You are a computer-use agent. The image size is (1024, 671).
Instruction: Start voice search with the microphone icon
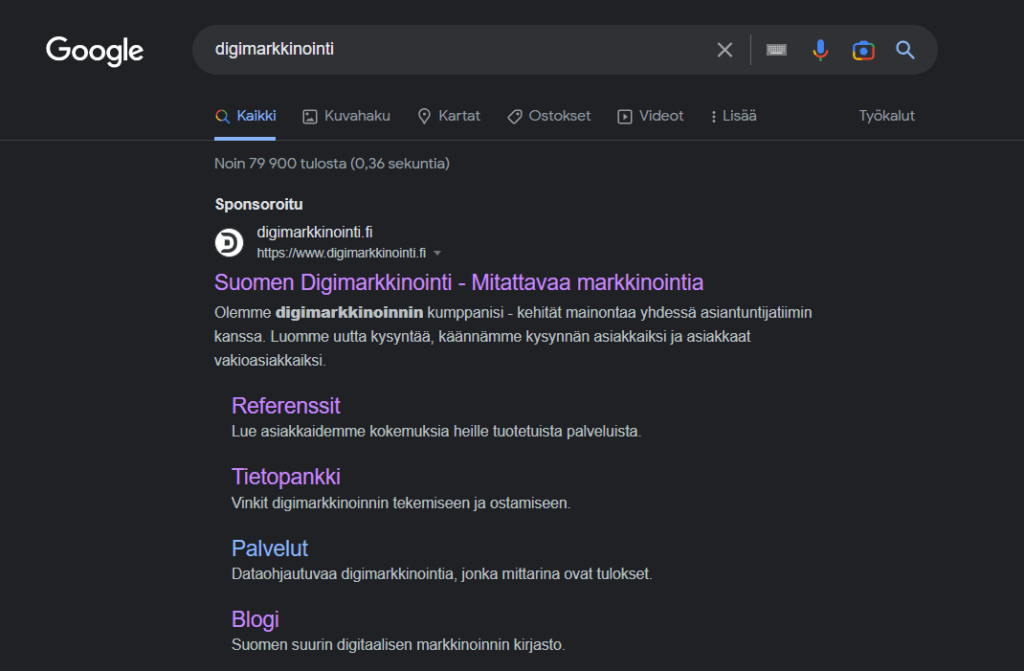820,50
